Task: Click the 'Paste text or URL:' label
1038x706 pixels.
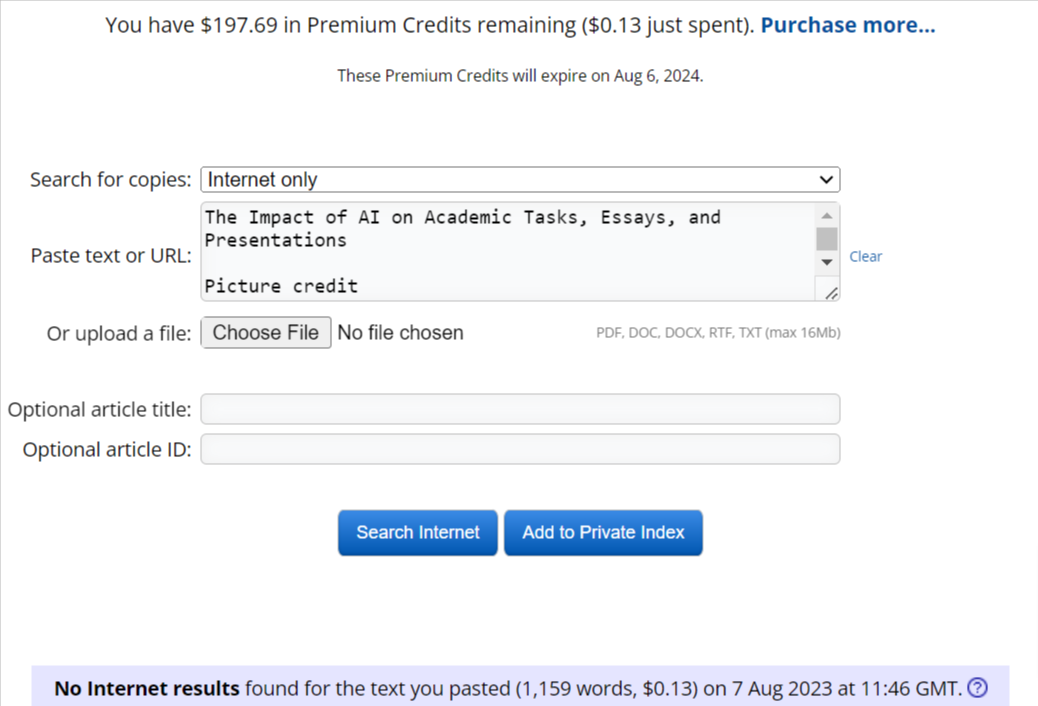Action: (x=111, y=256)
